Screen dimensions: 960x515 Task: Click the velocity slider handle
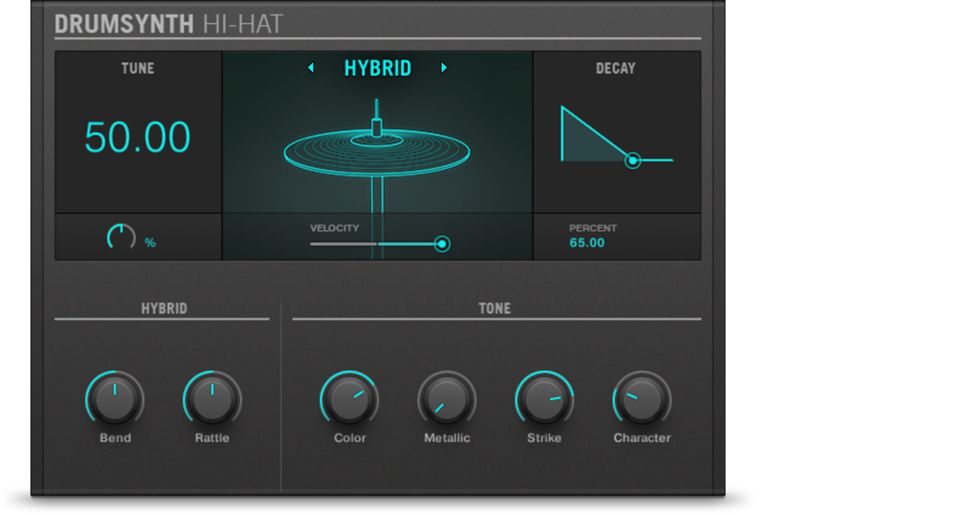442,244
